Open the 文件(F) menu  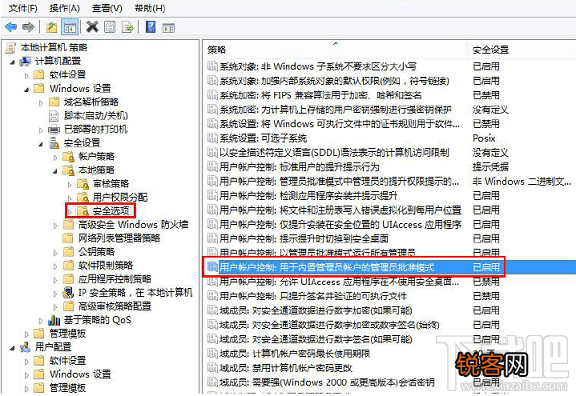pyautogui.click(x=23, y=8)
